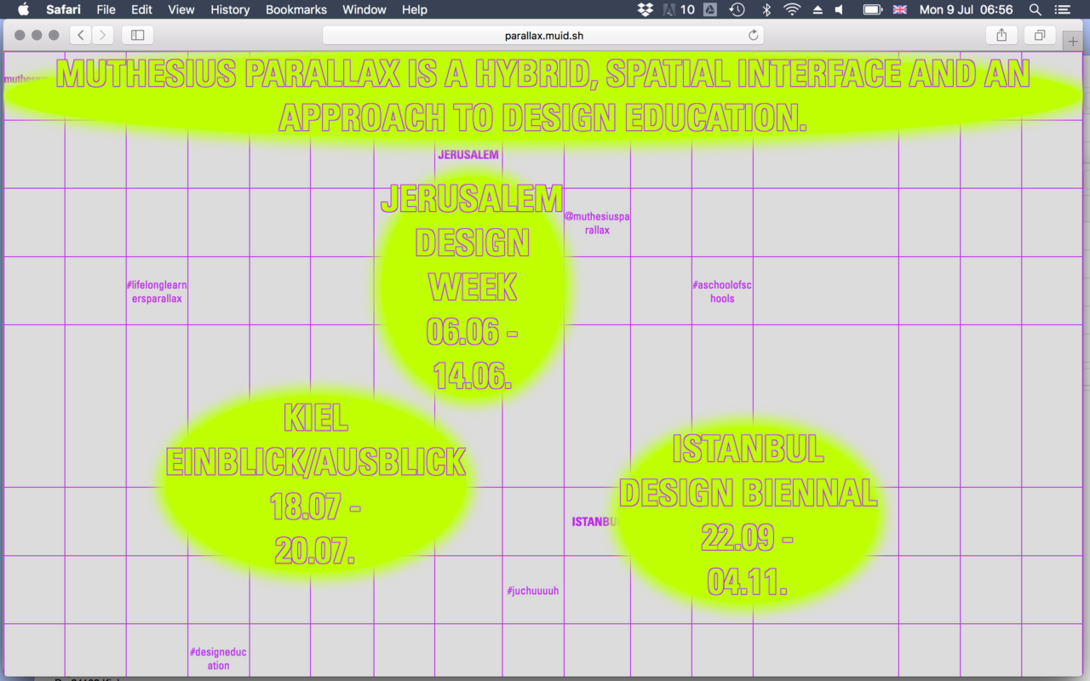Click the Adobe icon showing 10
This screenshot has height=681, width=1090.
[x=679, y=10]
